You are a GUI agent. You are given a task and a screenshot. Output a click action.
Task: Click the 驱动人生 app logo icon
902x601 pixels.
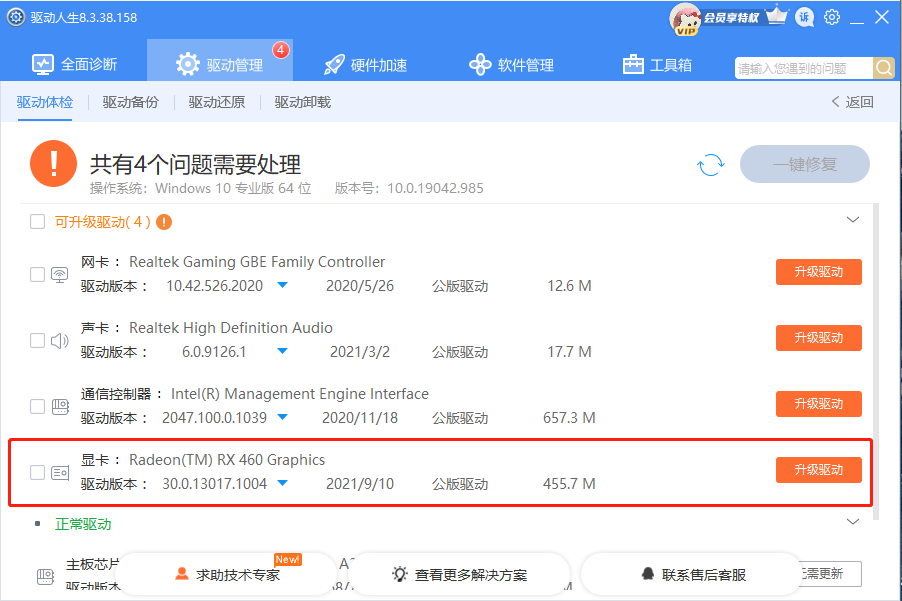click(16, 17)
